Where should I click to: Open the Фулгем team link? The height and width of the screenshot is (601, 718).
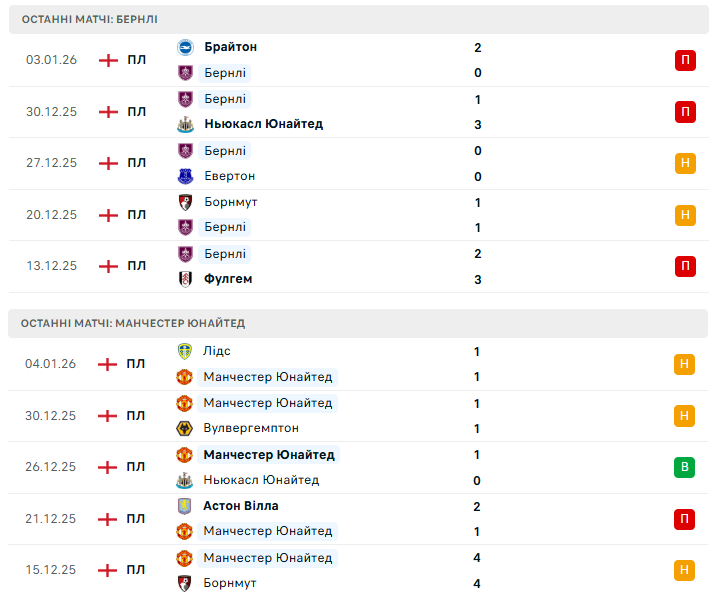pyautogui.click(x=227, y=279)
